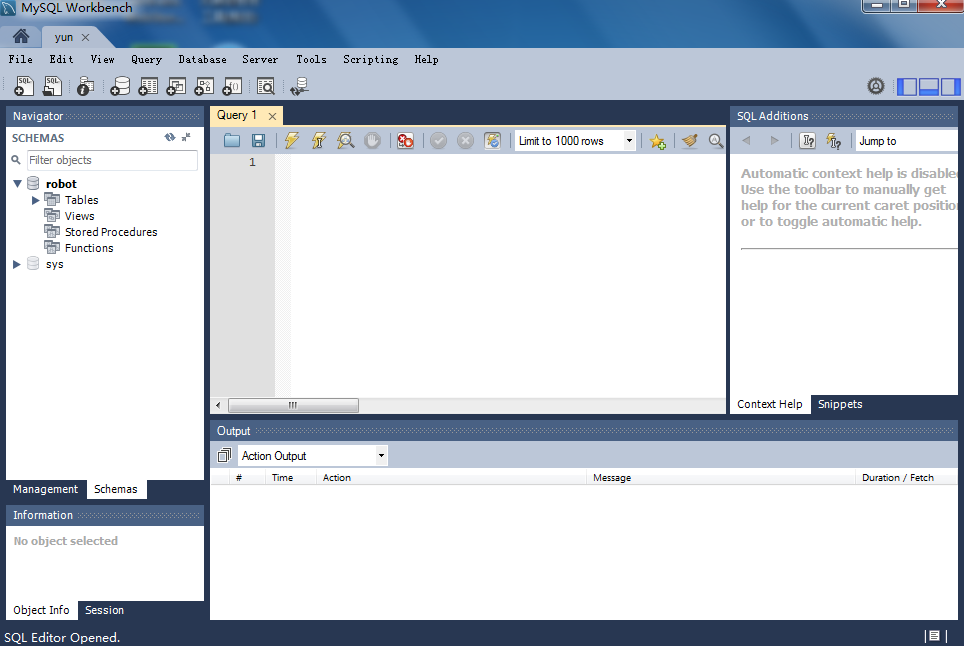Refresh schemas list in Navigator
Viewport: 964px width, 646px height.
tap(170, 138)
